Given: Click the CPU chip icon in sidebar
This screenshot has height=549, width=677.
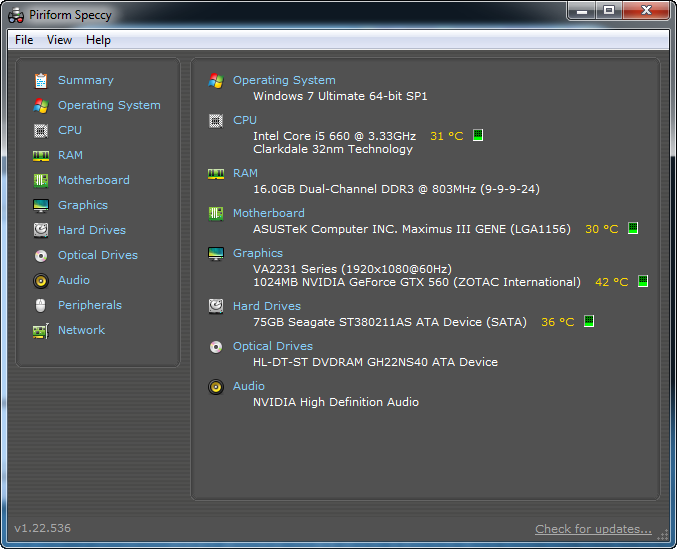Looking at the screenshot, I should (41, 131).
